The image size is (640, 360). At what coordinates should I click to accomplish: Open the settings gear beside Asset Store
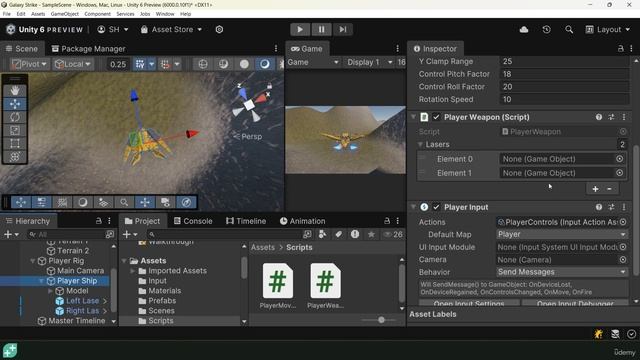point(219,29)
